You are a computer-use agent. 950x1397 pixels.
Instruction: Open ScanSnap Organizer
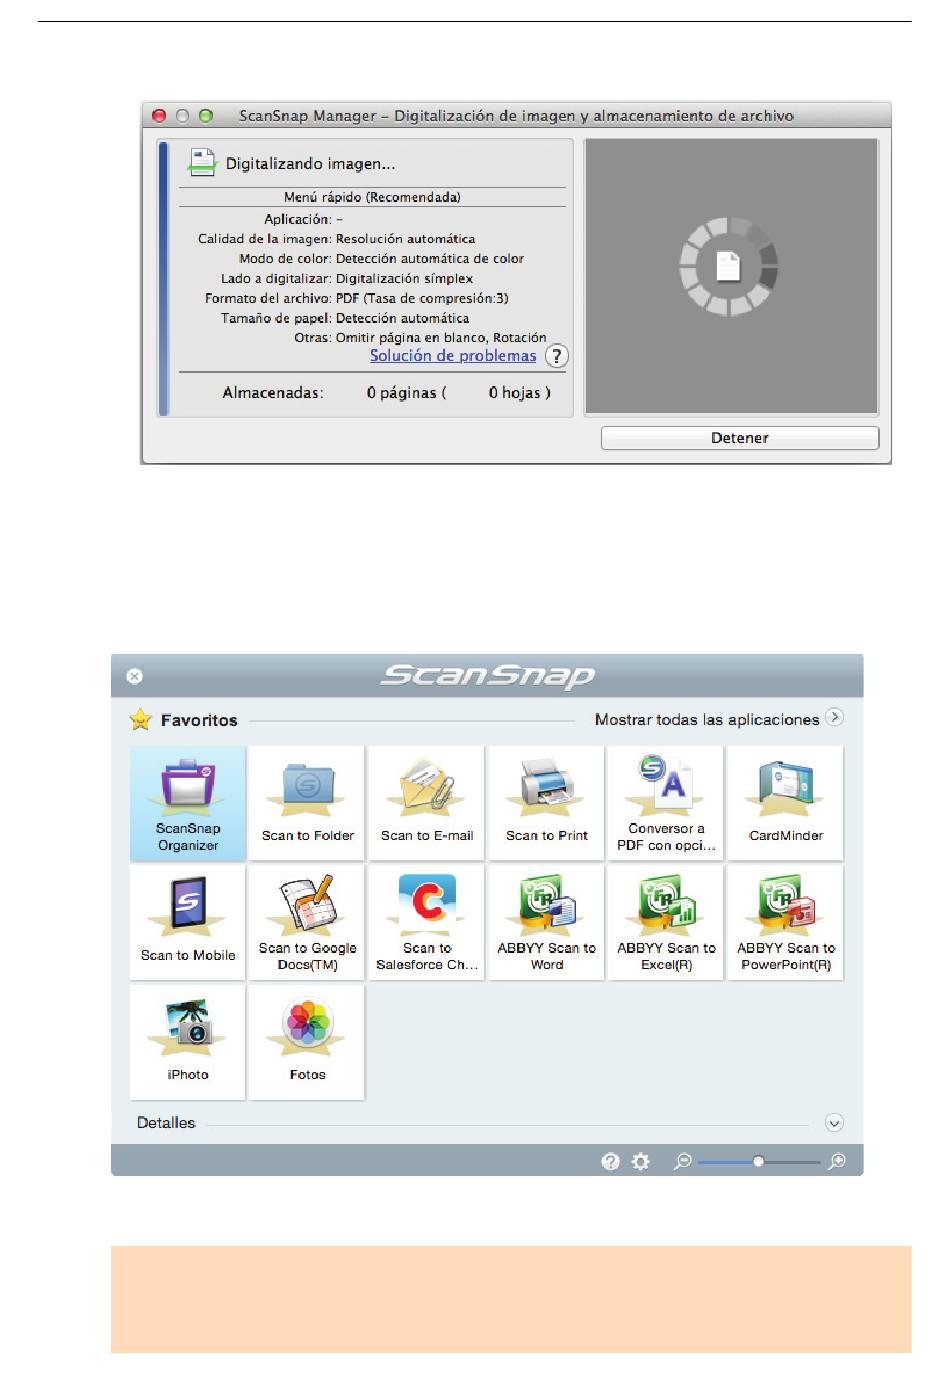click(188, 803)
